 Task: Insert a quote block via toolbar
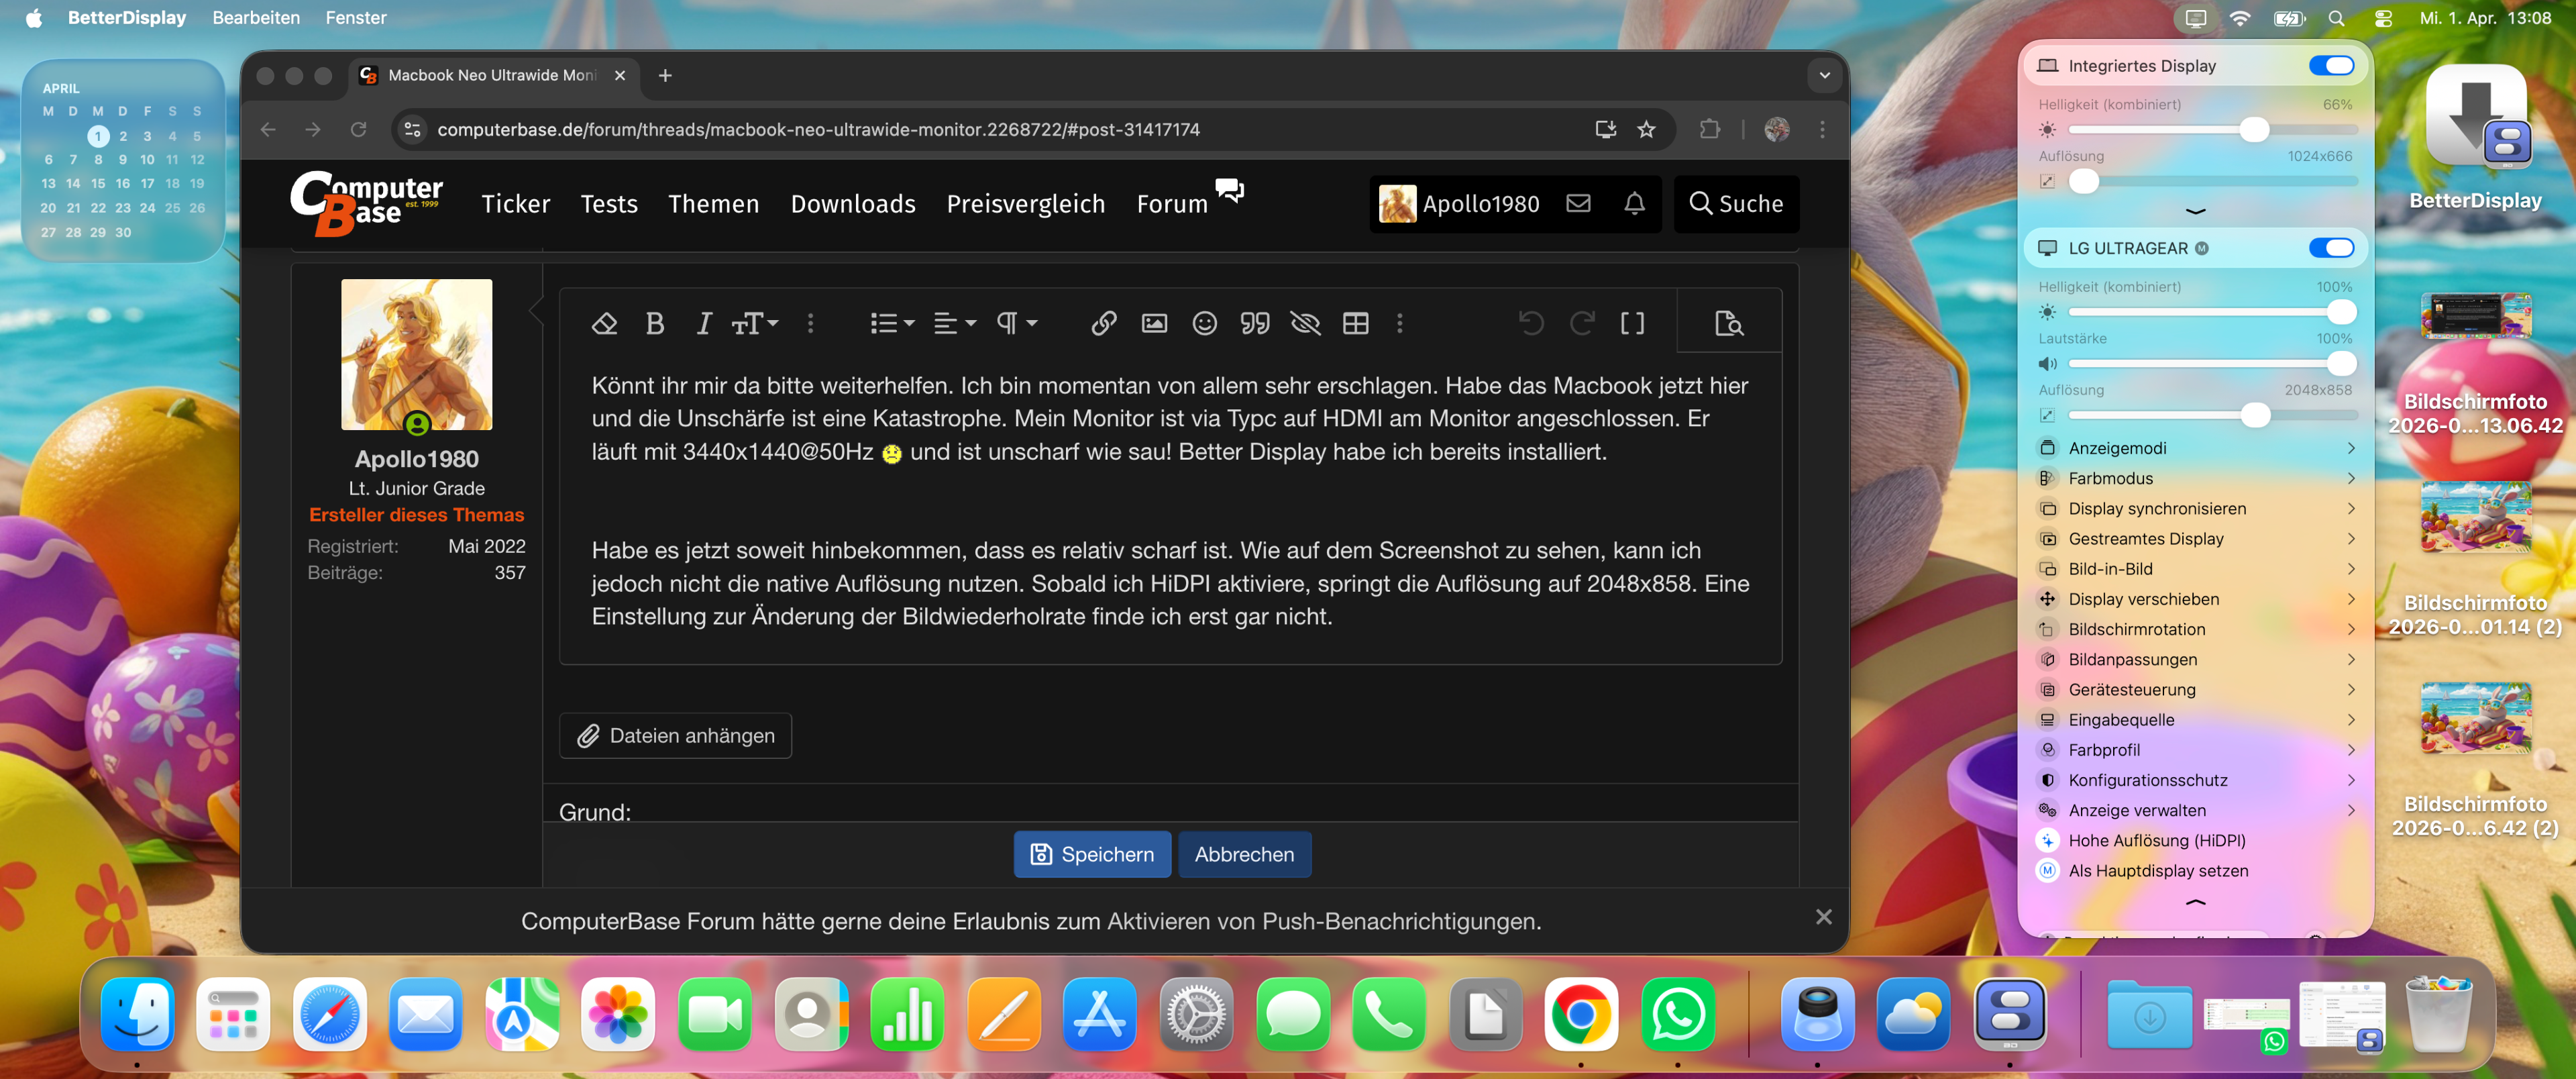point(1254,323)
